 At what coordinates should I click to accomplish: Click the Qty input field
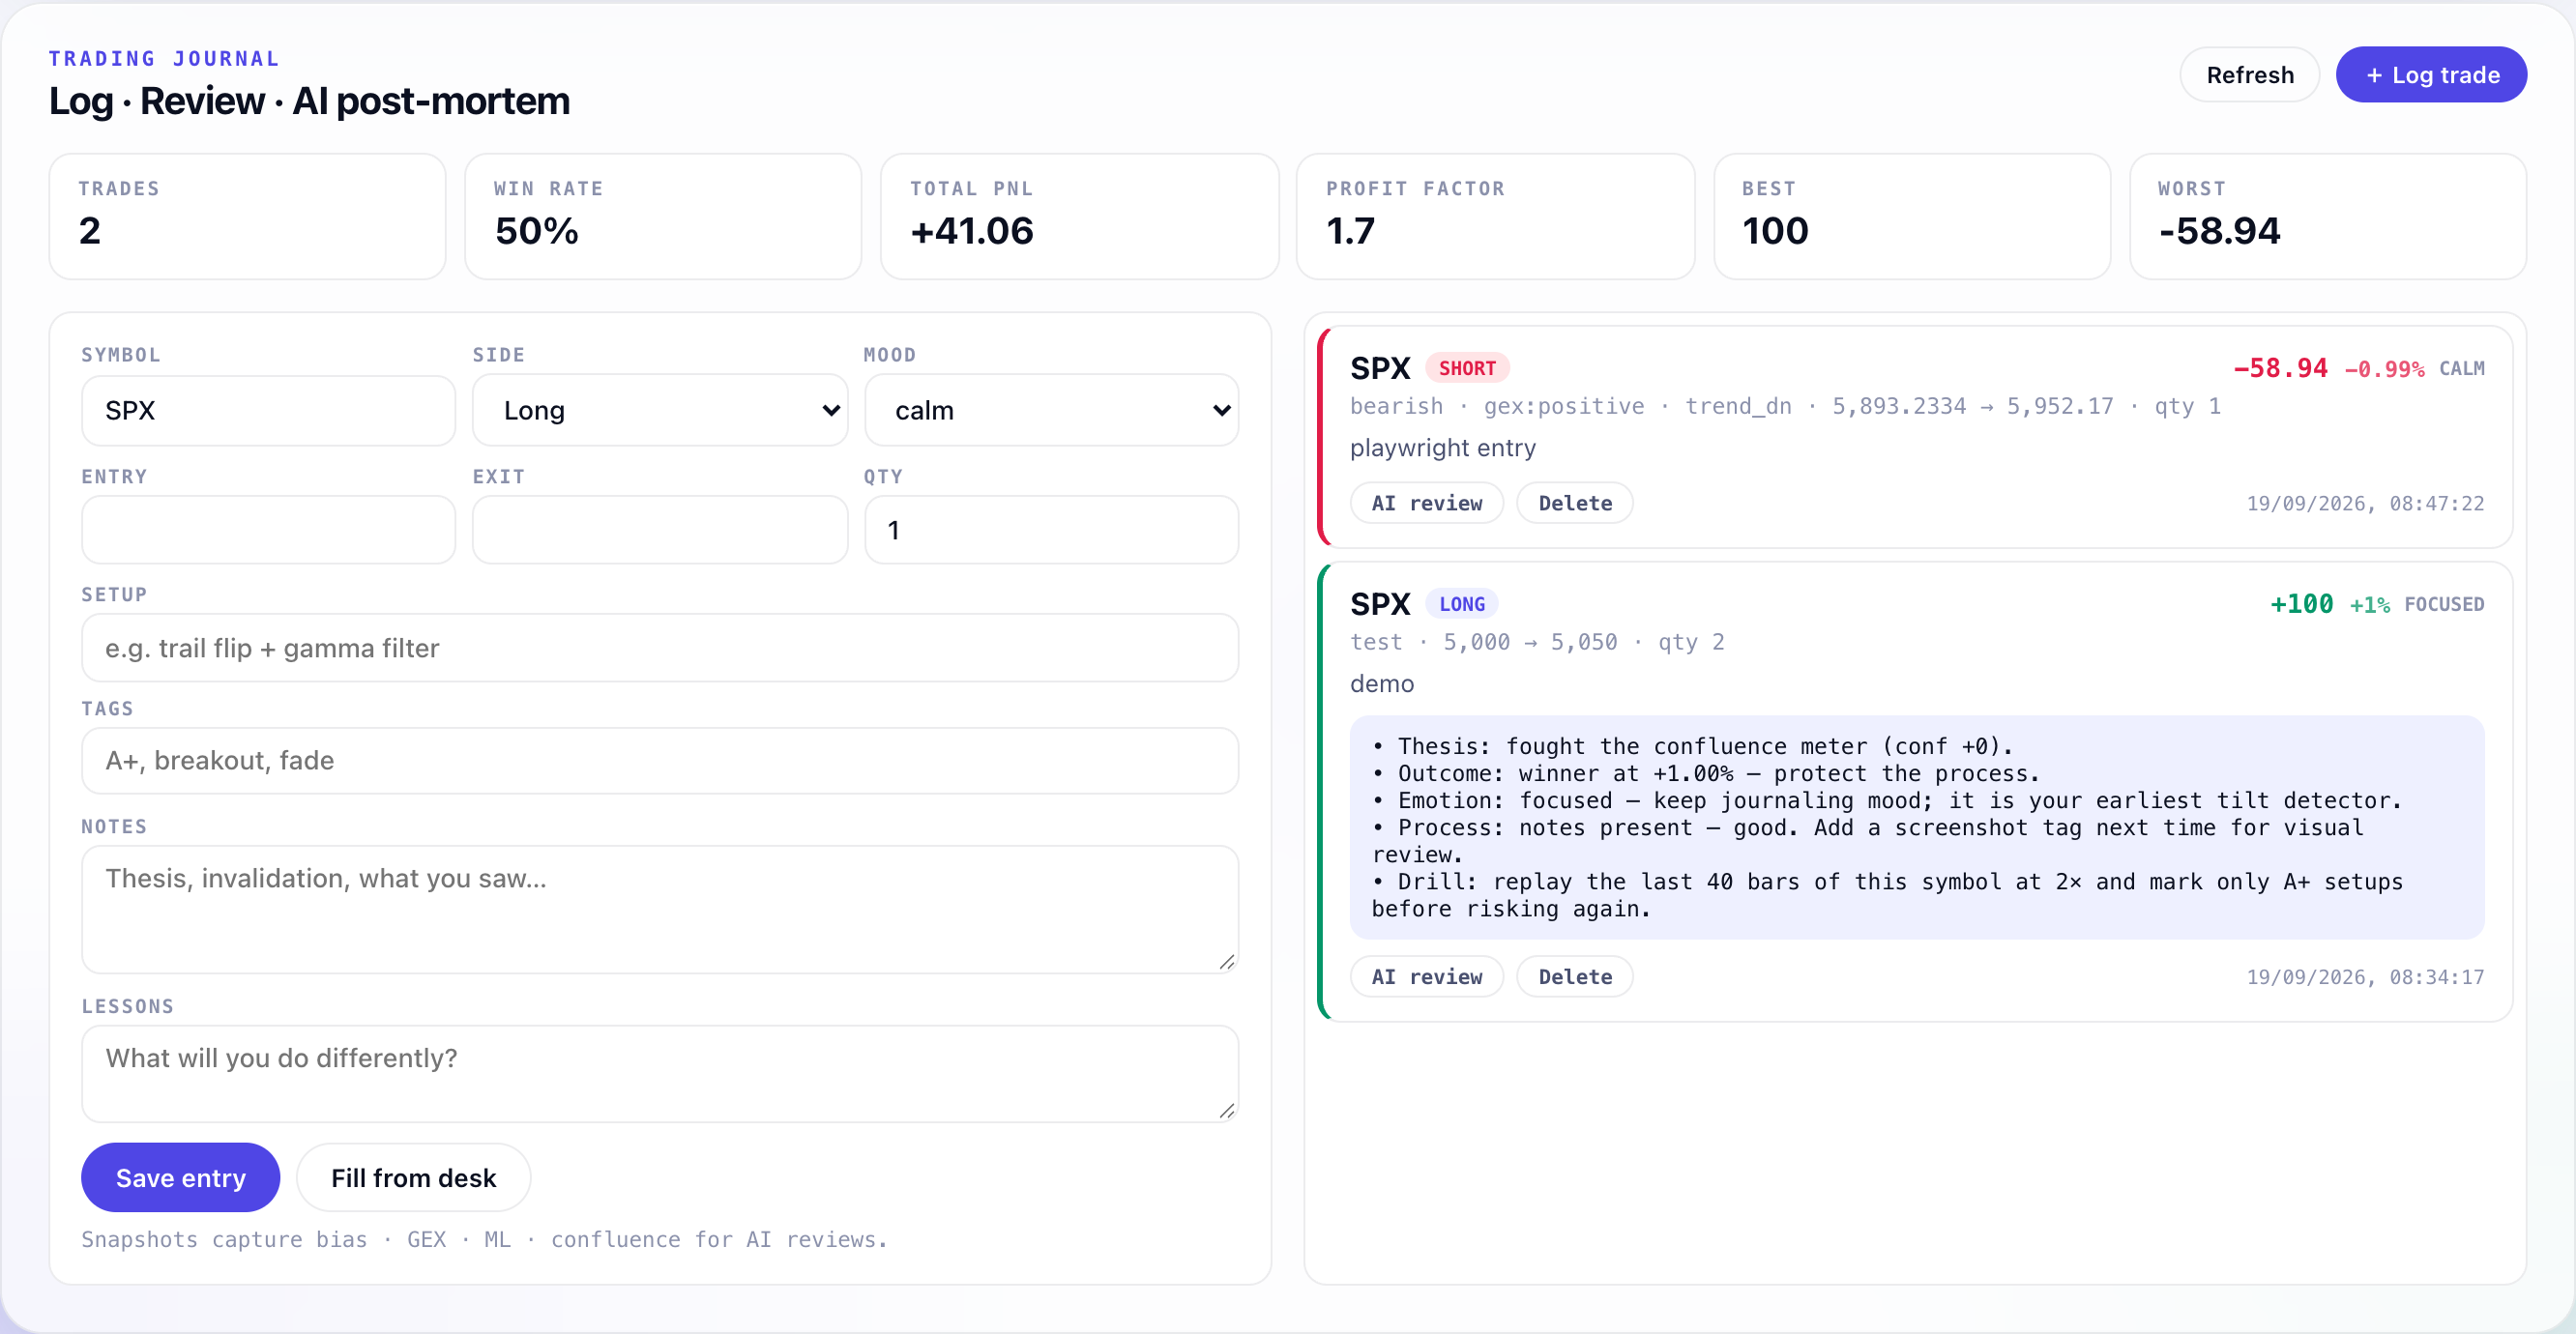pos(1051,530)
